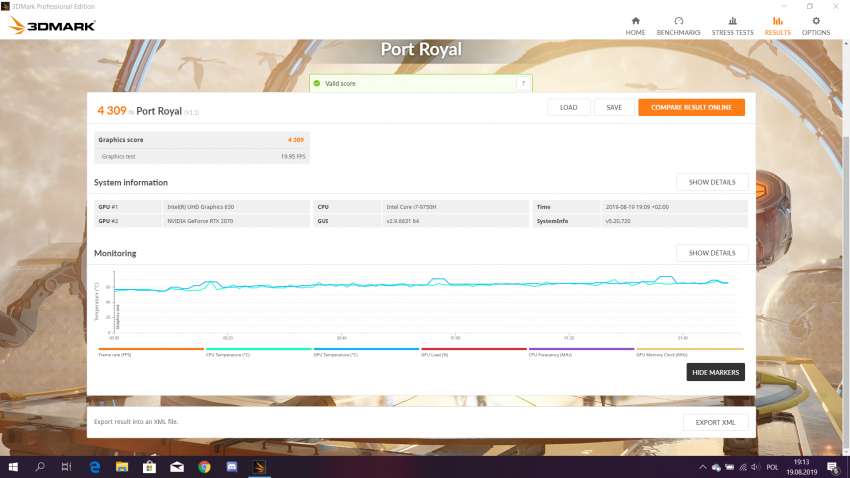
Task: Expand System information with Show Details
Action: pos(711,182)
